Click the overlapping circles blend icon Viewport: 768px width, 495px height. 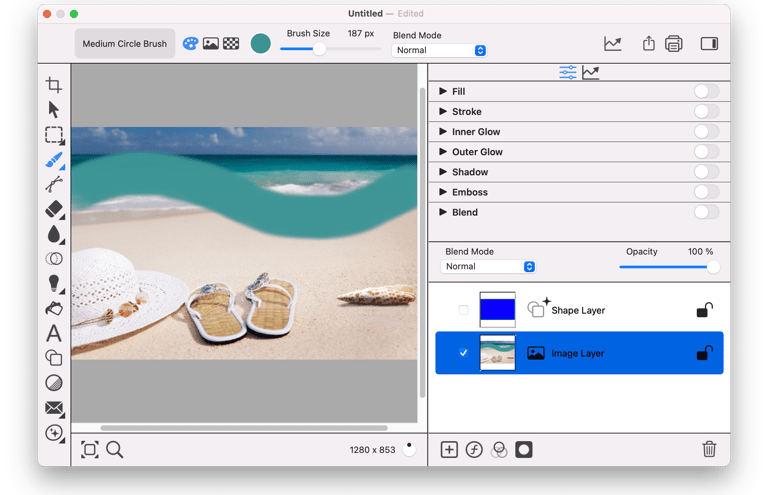499,449
